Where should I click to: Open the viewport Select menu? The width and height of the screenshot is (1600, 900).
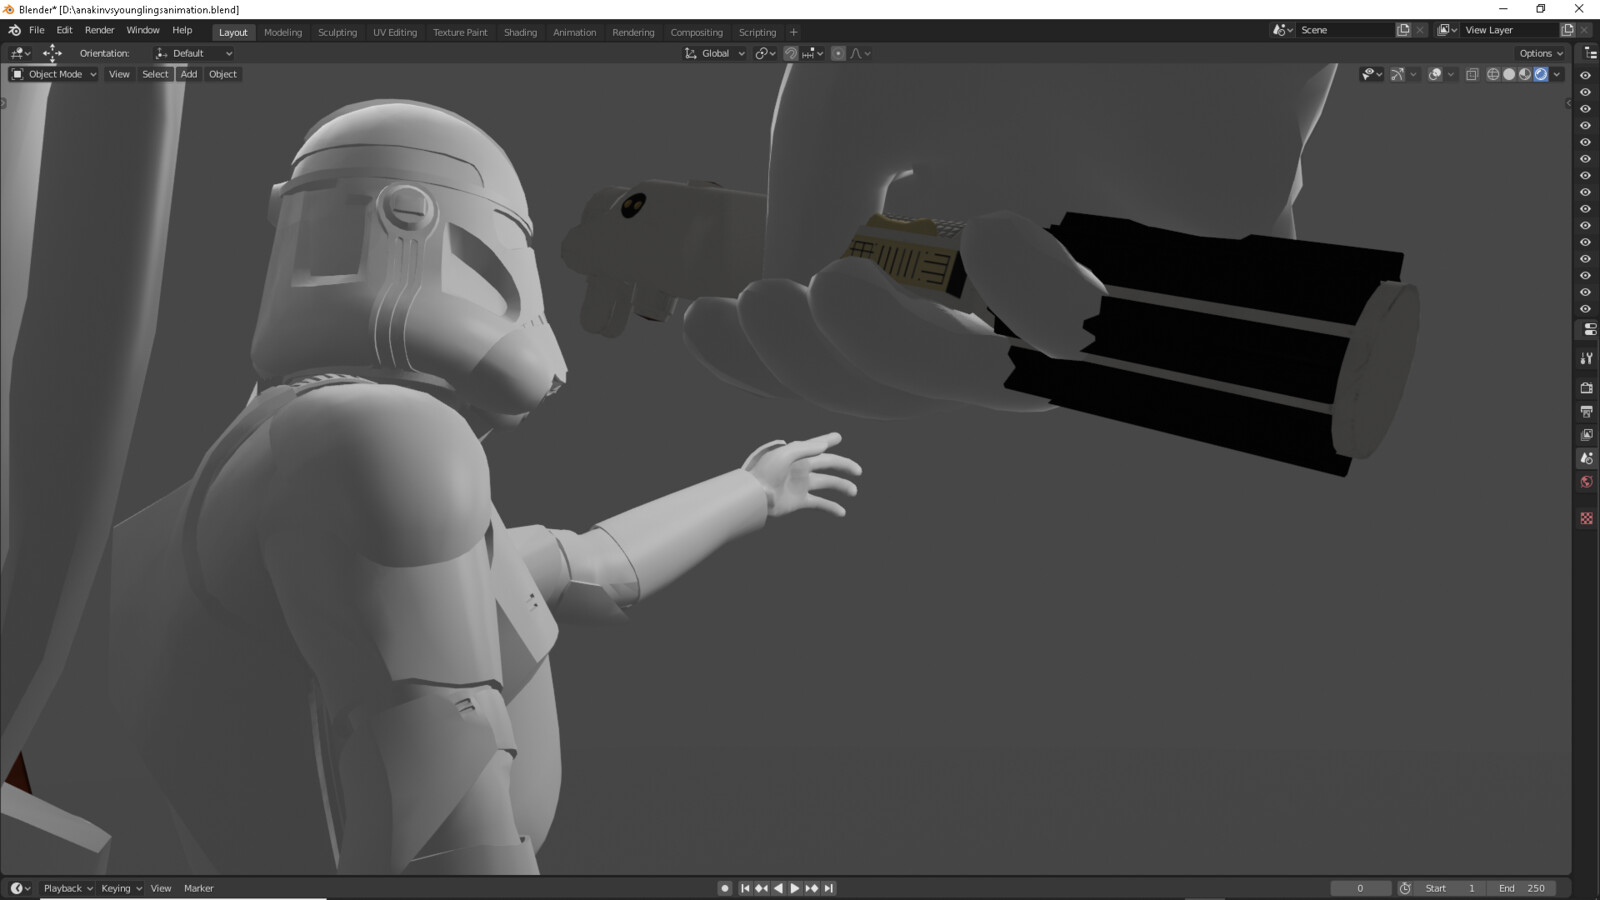(x=155, y=74)
